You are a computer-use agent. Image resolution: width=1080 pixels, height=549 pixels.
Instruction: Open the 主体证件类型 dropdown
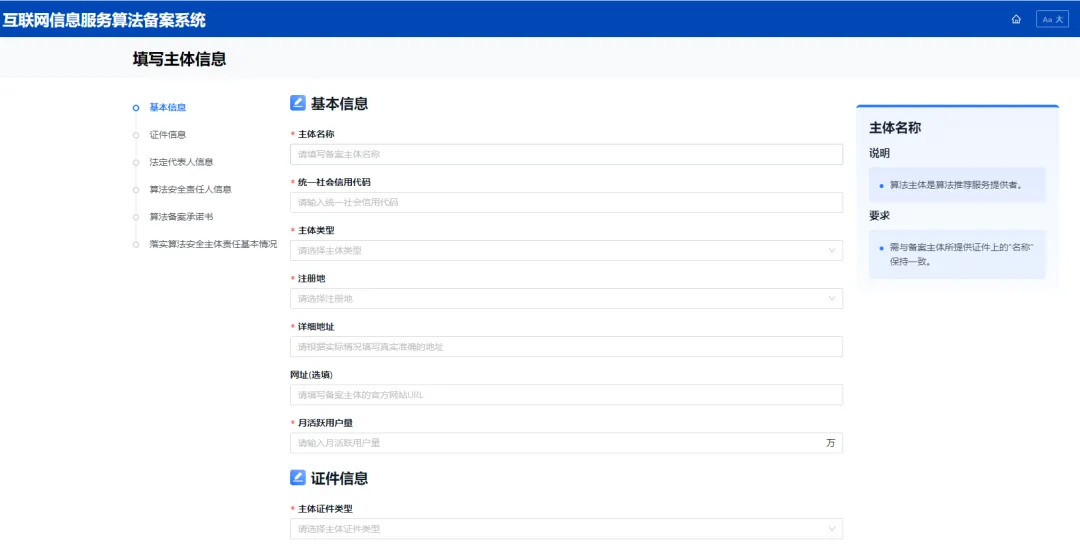click(566, 529)
